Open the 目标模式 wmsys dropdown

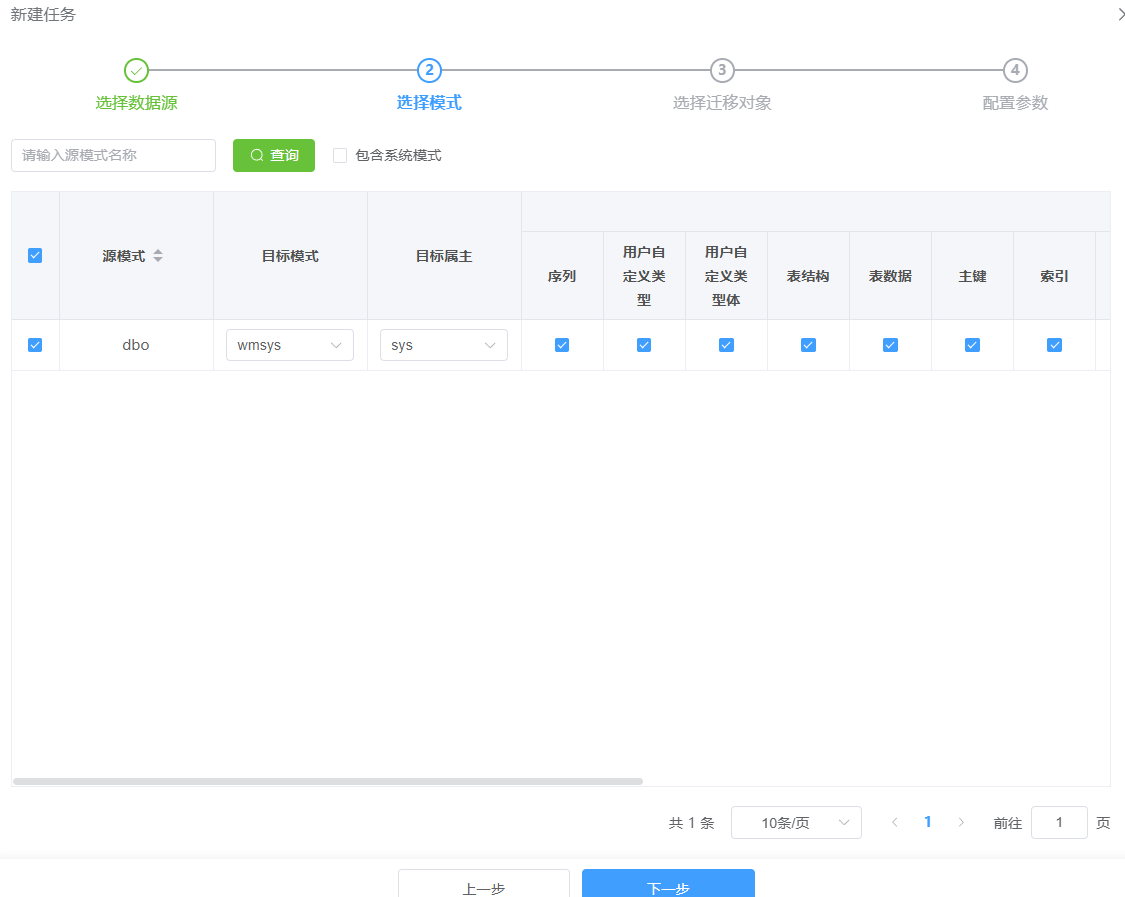(290, 345)
